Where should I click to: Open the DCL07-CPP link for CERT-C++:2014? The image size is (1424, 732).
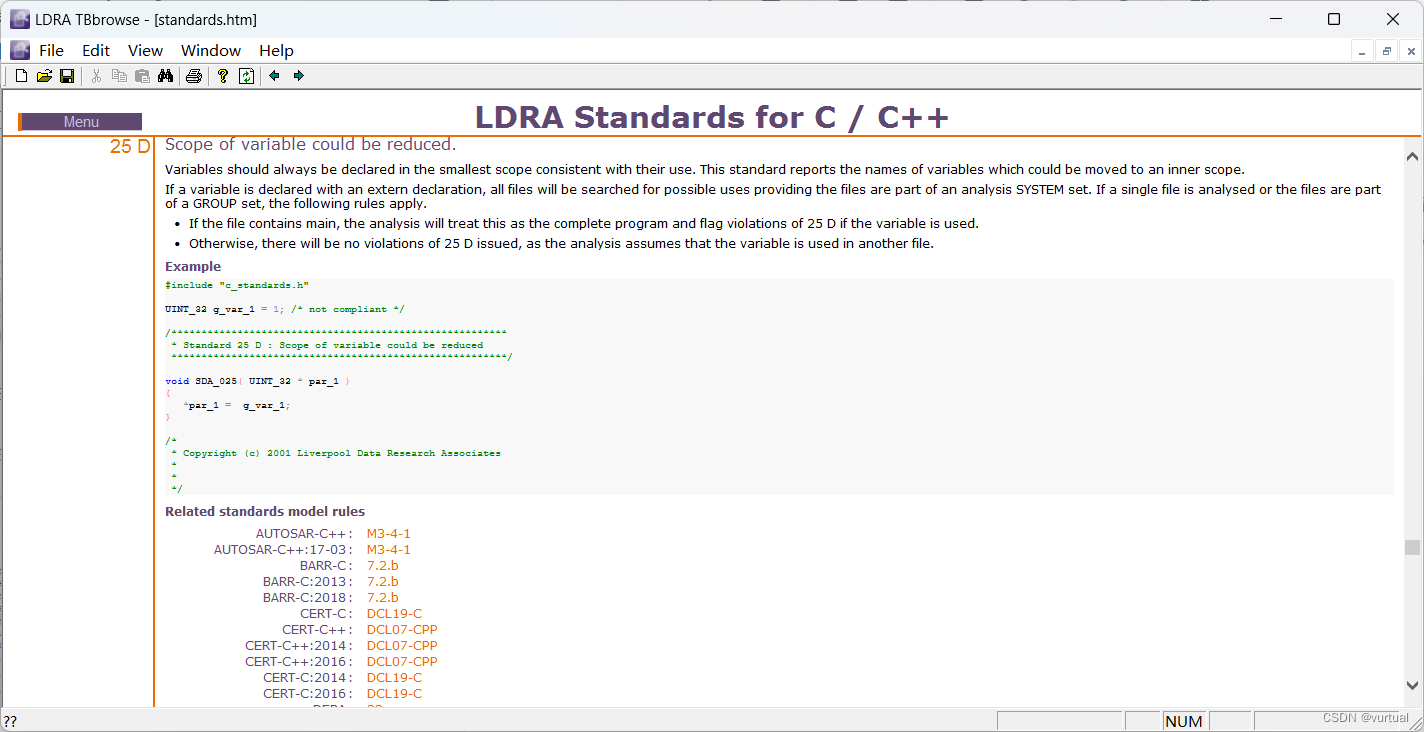pos(402,646)
